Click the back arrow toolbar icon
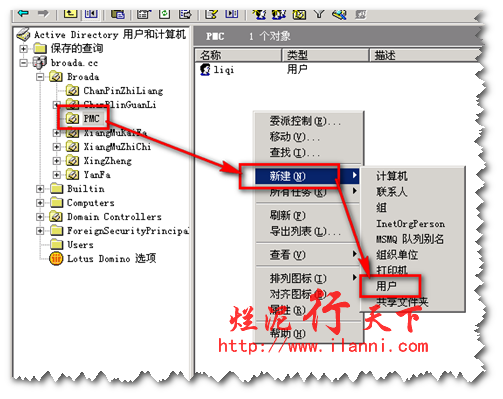The image size is (503, 399). 23,14
